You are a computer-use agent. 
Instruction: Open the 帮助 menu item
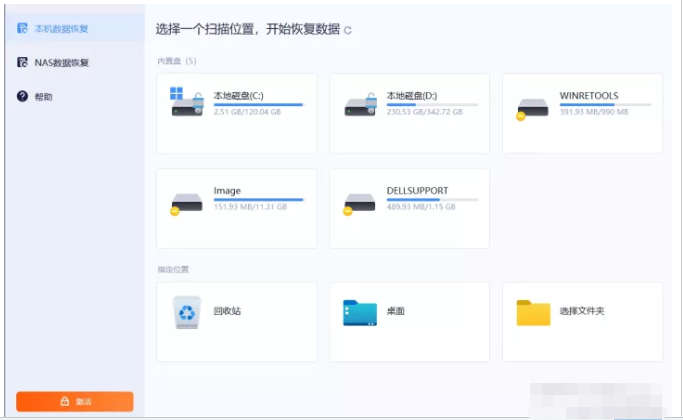(x=75, y=96)
